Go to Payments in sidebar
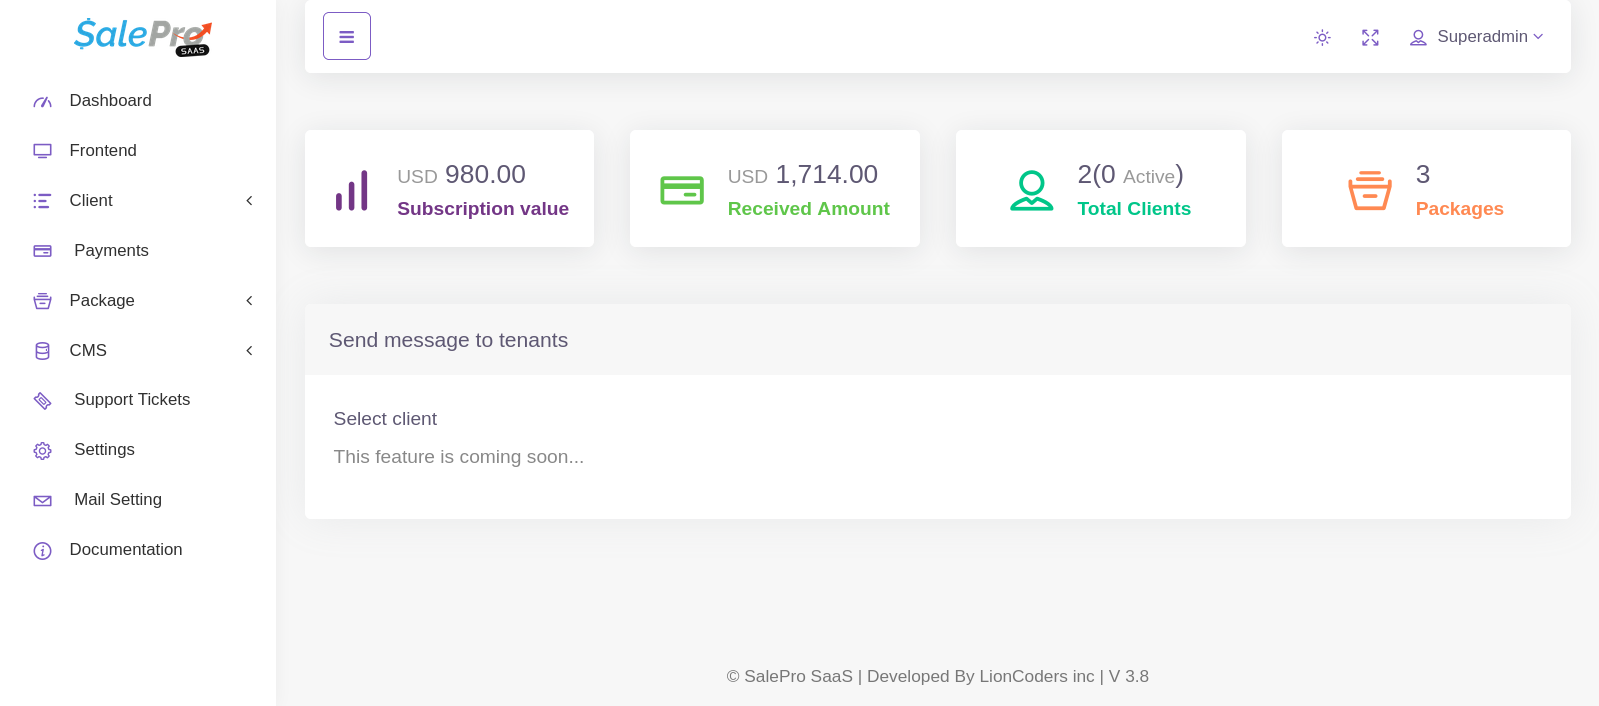This screenshot has height=706, width=1599. point(111,251)
